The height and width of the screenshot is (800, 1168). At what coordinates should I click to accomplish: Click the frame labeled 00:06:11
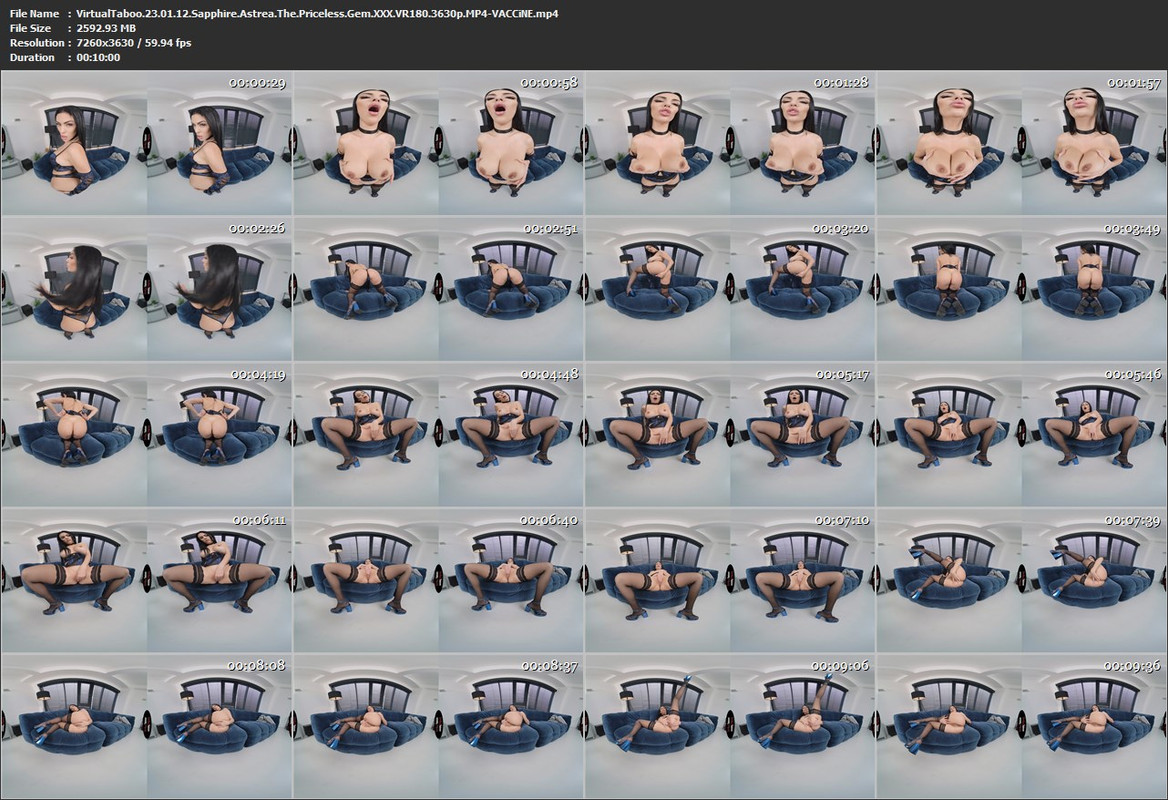coord(147,580)
